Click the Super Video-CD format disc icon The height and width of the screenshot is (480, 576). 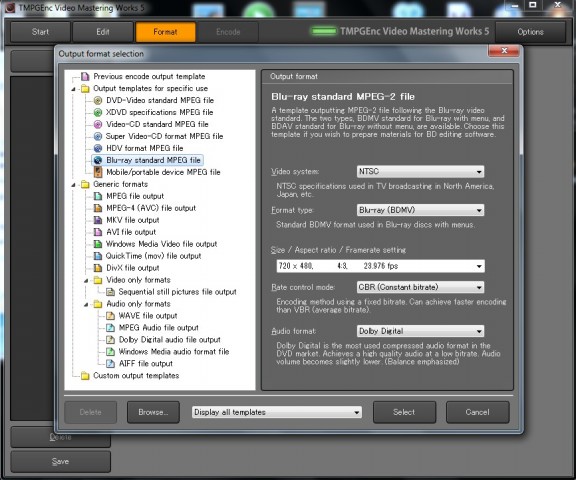pos(98,136)
